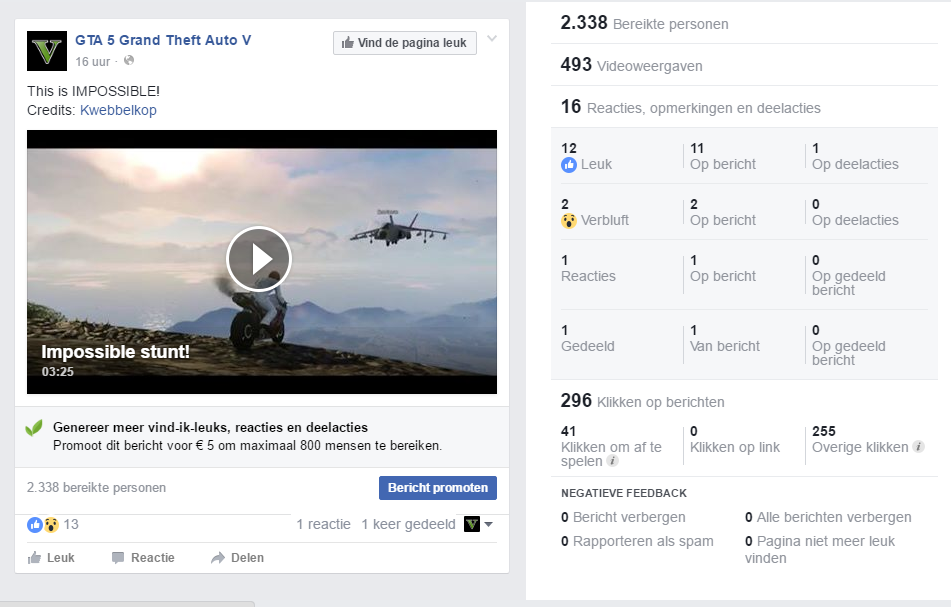Screen dimensions: 951x607
Task: Click the NEGATIEVE FEEDBACK heading
Action: (624, 493)
